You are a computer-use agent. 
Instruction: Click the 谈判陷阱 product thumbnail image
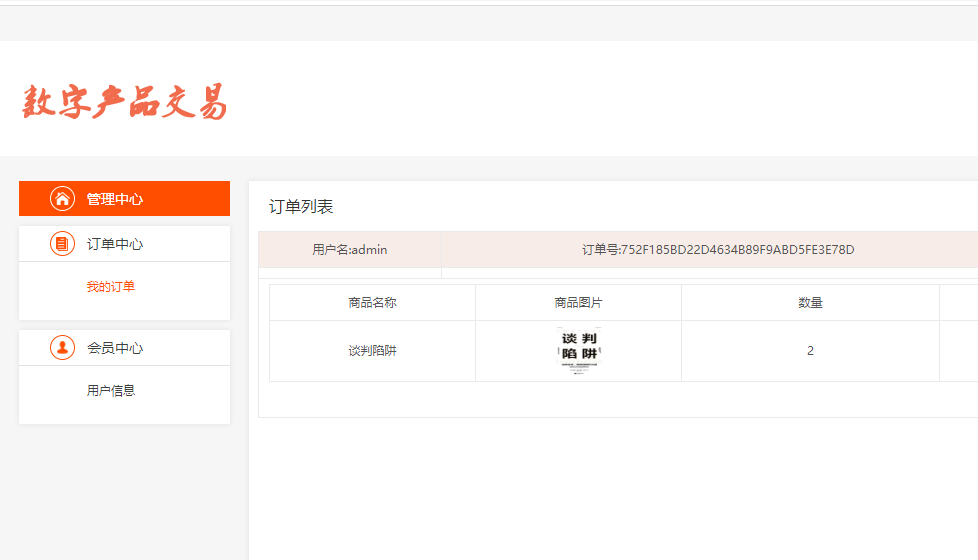click(578, 350)
